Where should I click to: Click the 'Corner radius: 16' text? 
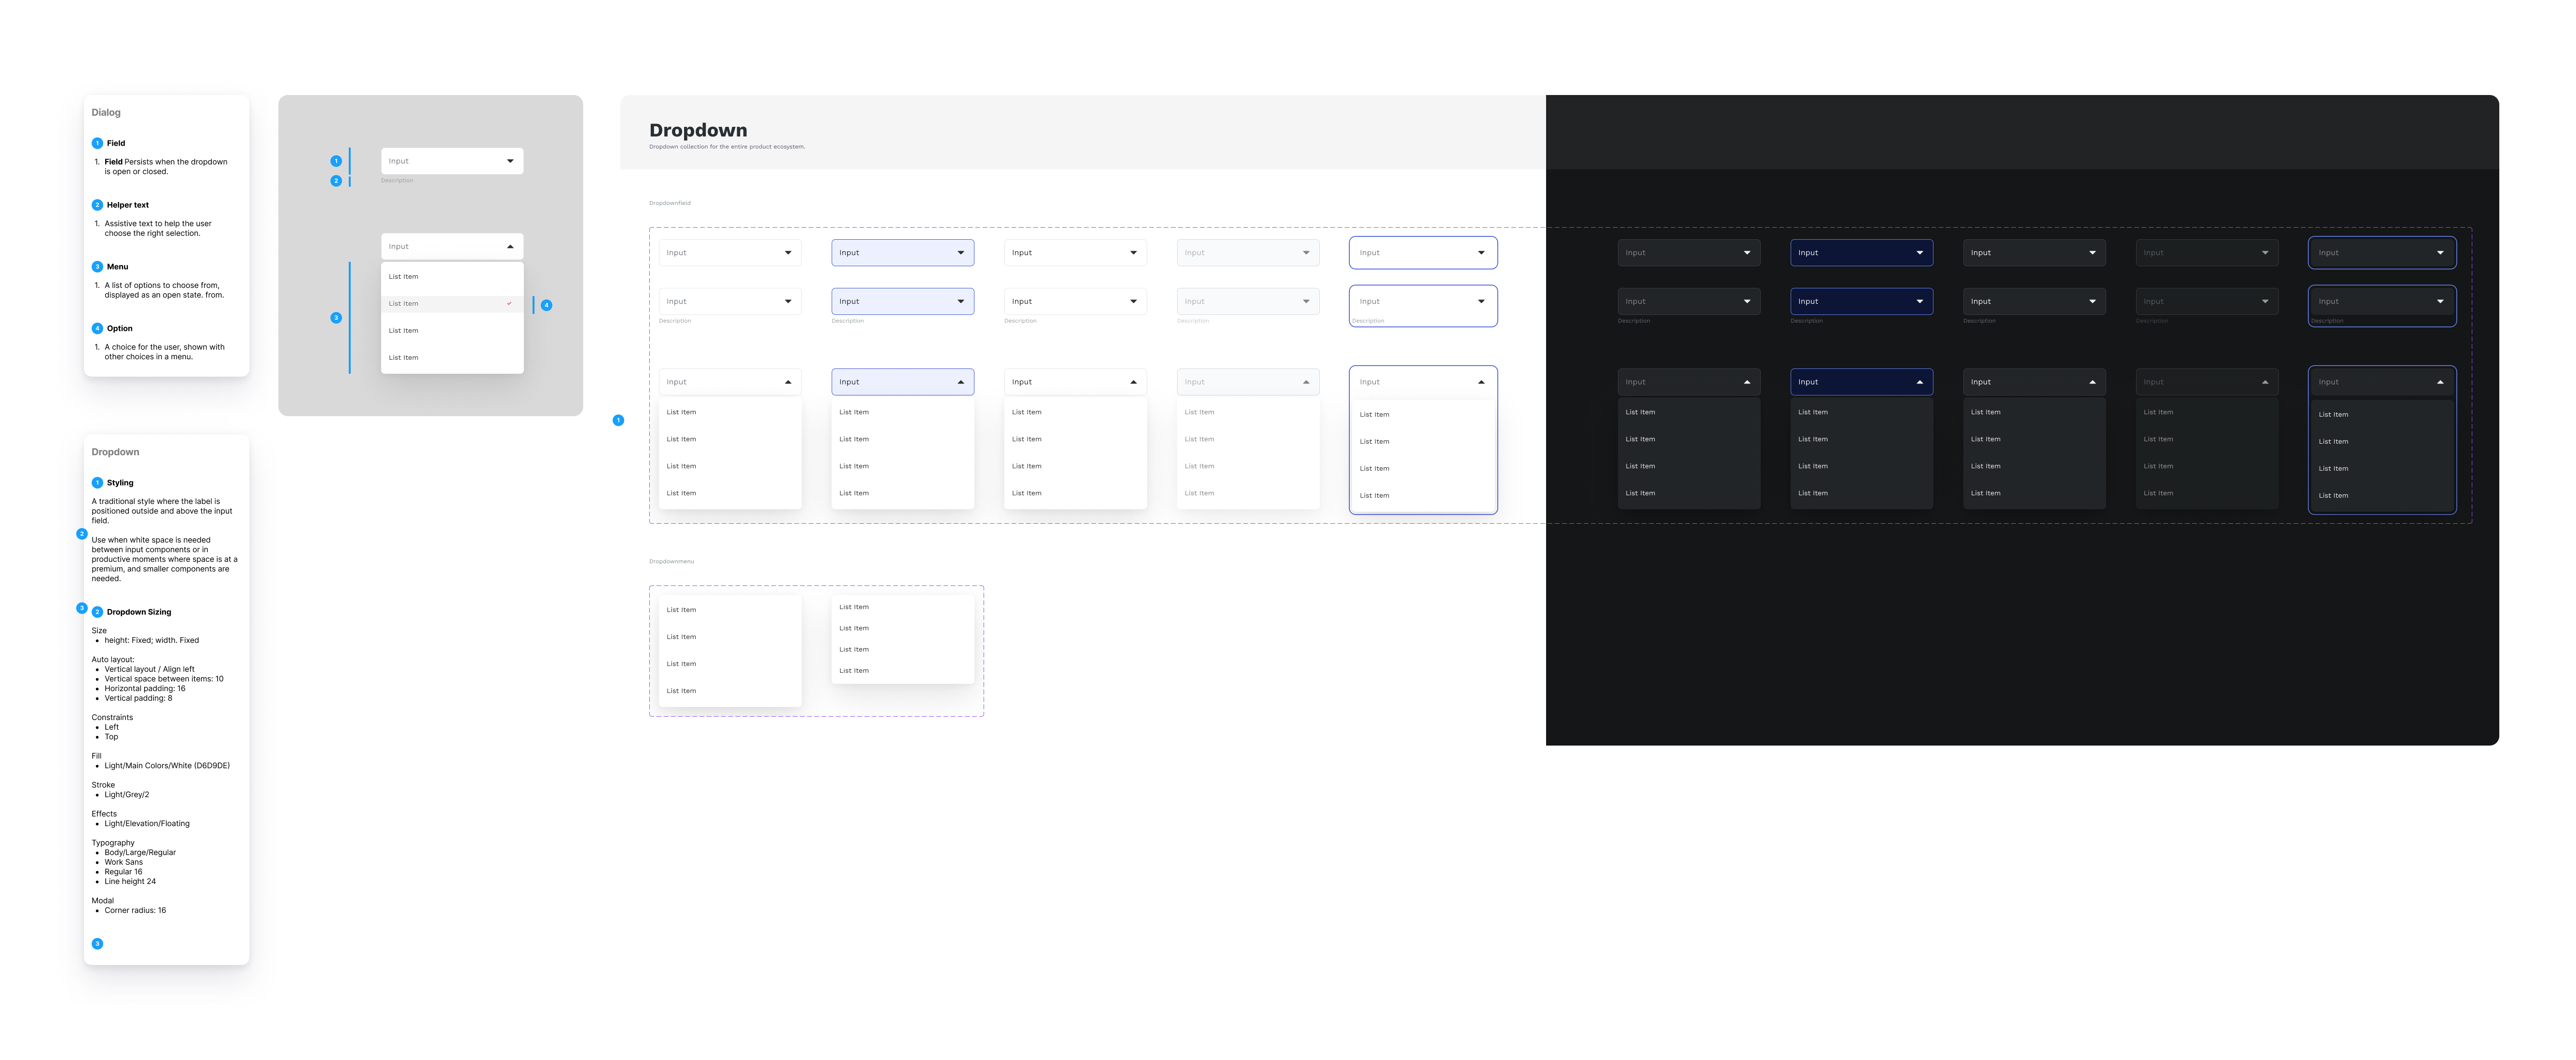click(135, 911)
